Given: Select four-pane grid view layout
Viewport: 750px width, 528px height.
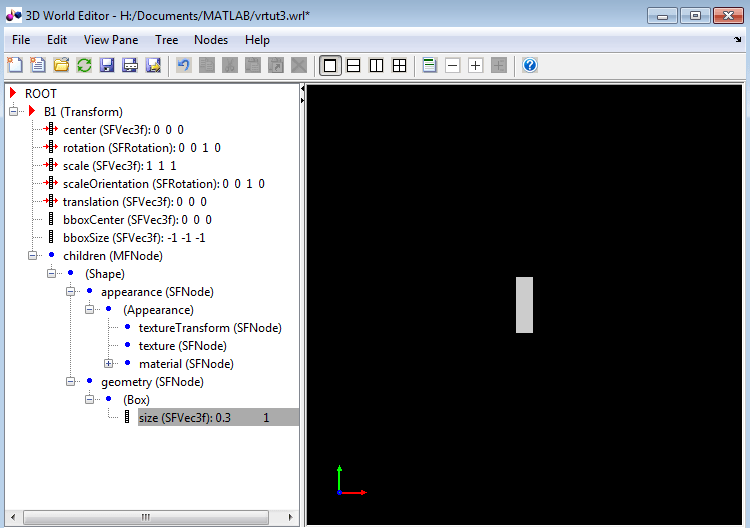Looking at the screenshot, I should pyautogui.click(x=399, y=66).
